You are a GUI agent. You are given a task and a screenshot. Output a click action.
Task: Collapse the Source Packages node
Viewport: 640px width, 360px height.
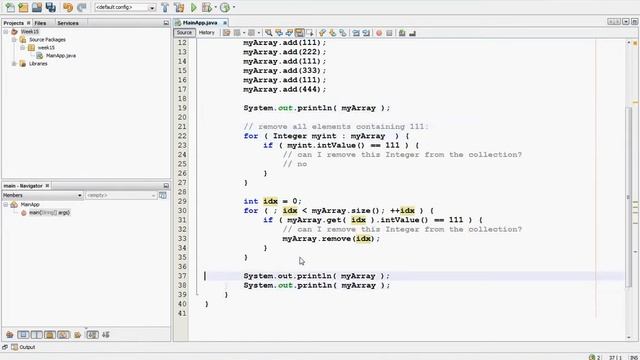14,40
